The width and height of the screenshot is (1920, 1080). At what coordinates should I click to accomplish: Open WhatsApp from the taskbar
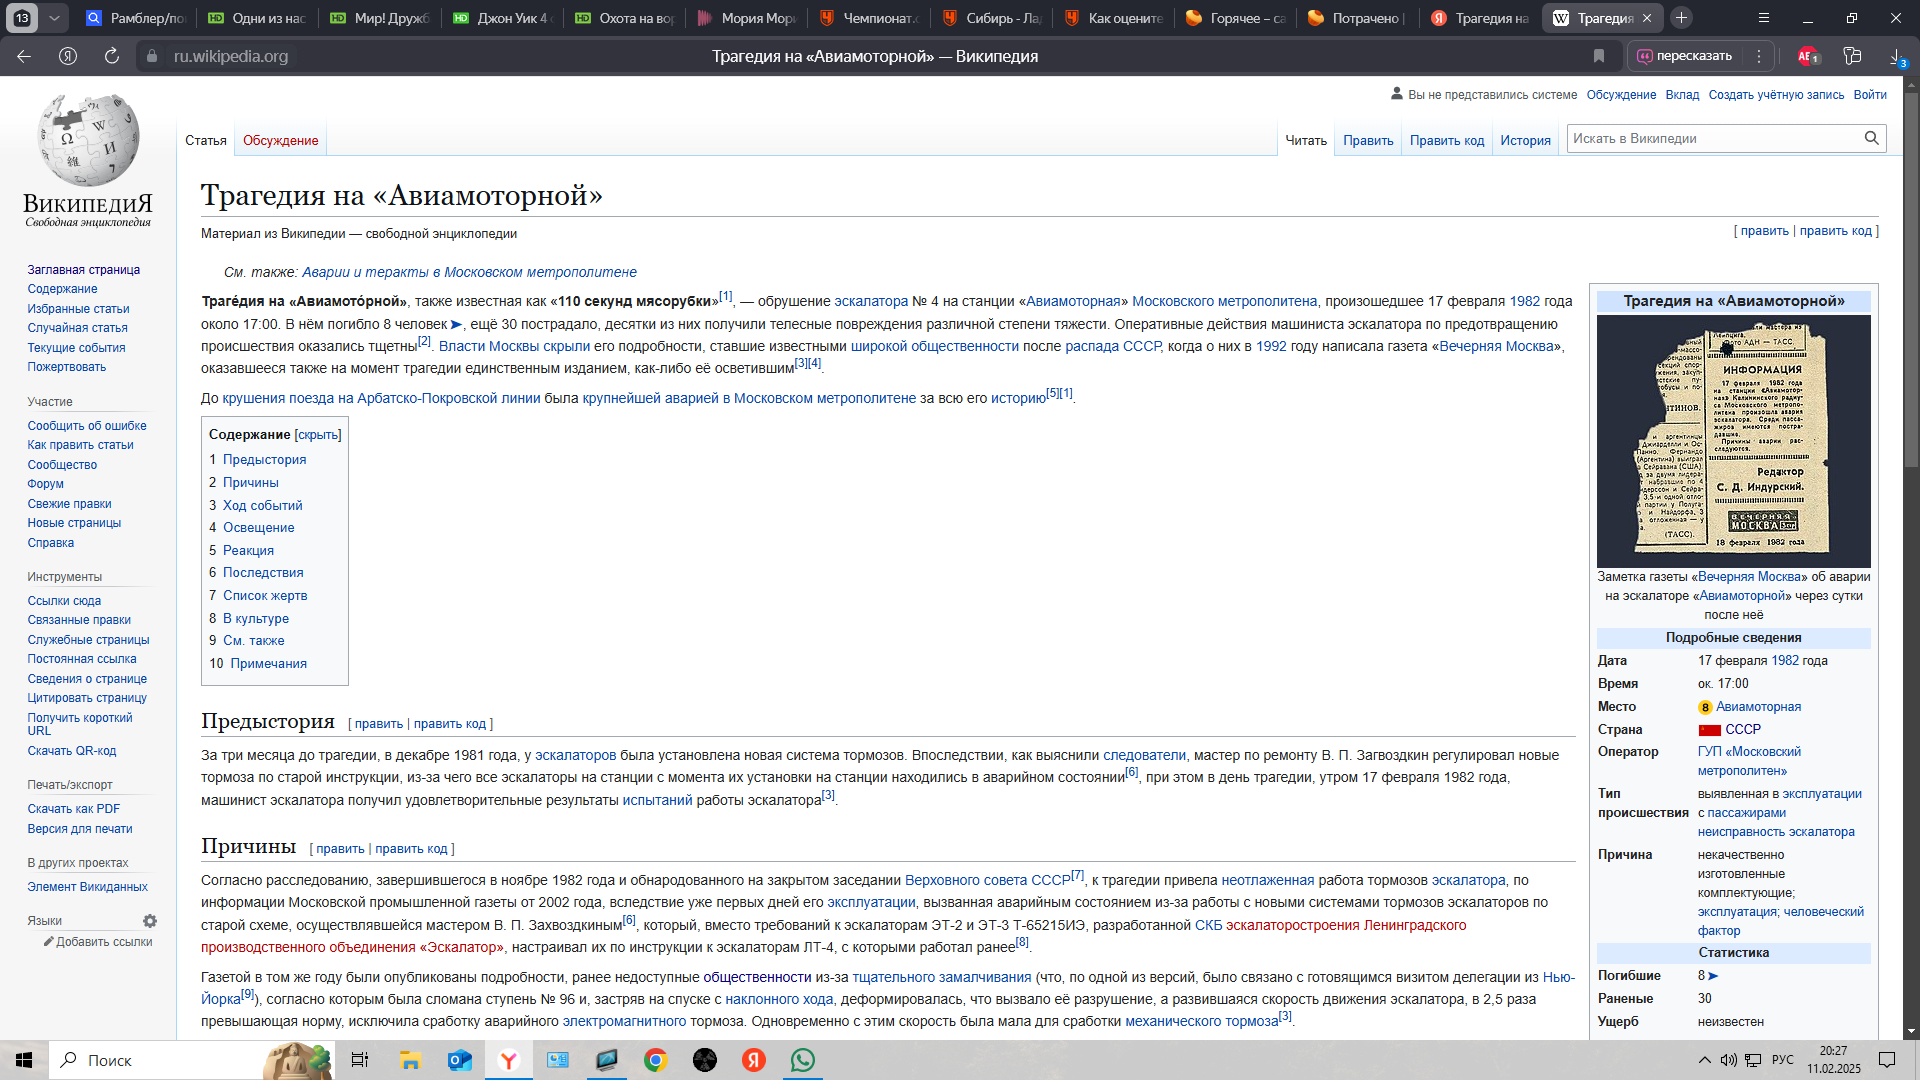803,1060
